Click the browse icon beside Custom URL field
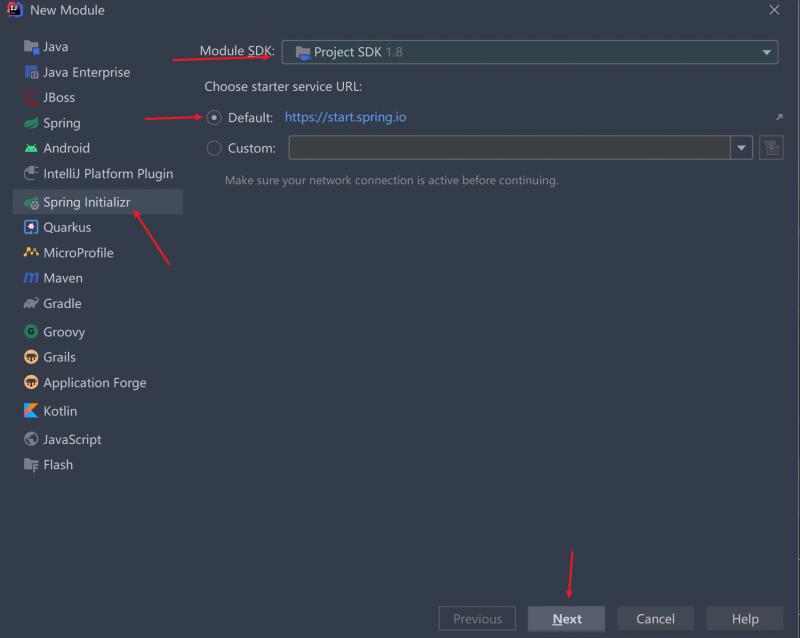 coord(770,148)
